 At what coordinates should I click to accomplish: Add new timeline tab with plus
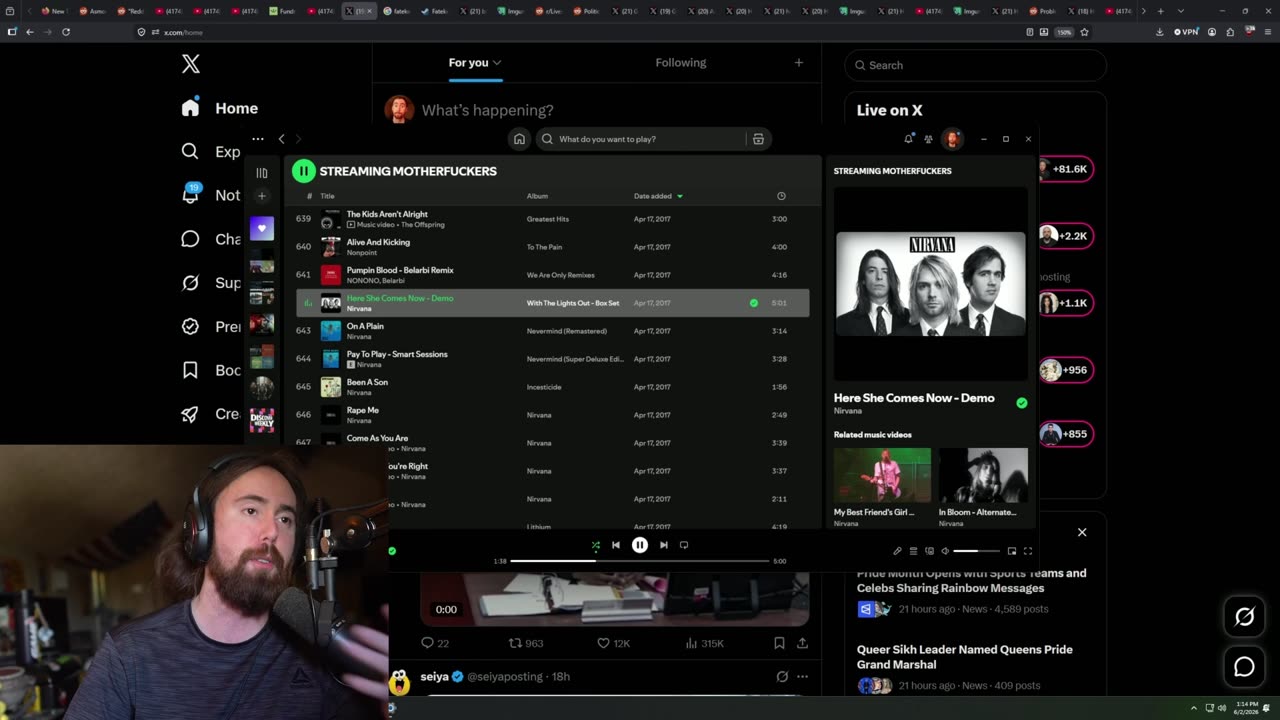click(798, 62)
